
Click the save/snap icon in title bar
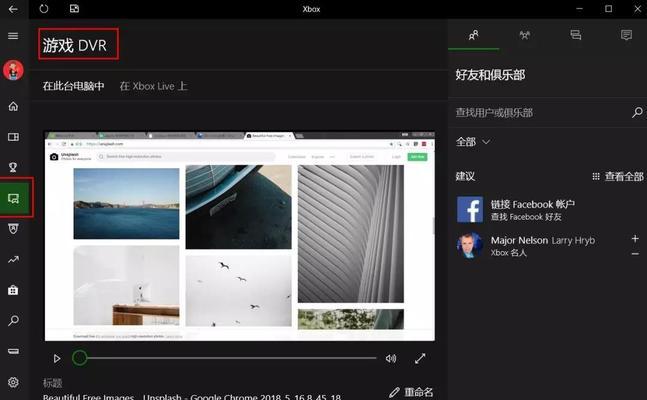(x=74, y=9)
